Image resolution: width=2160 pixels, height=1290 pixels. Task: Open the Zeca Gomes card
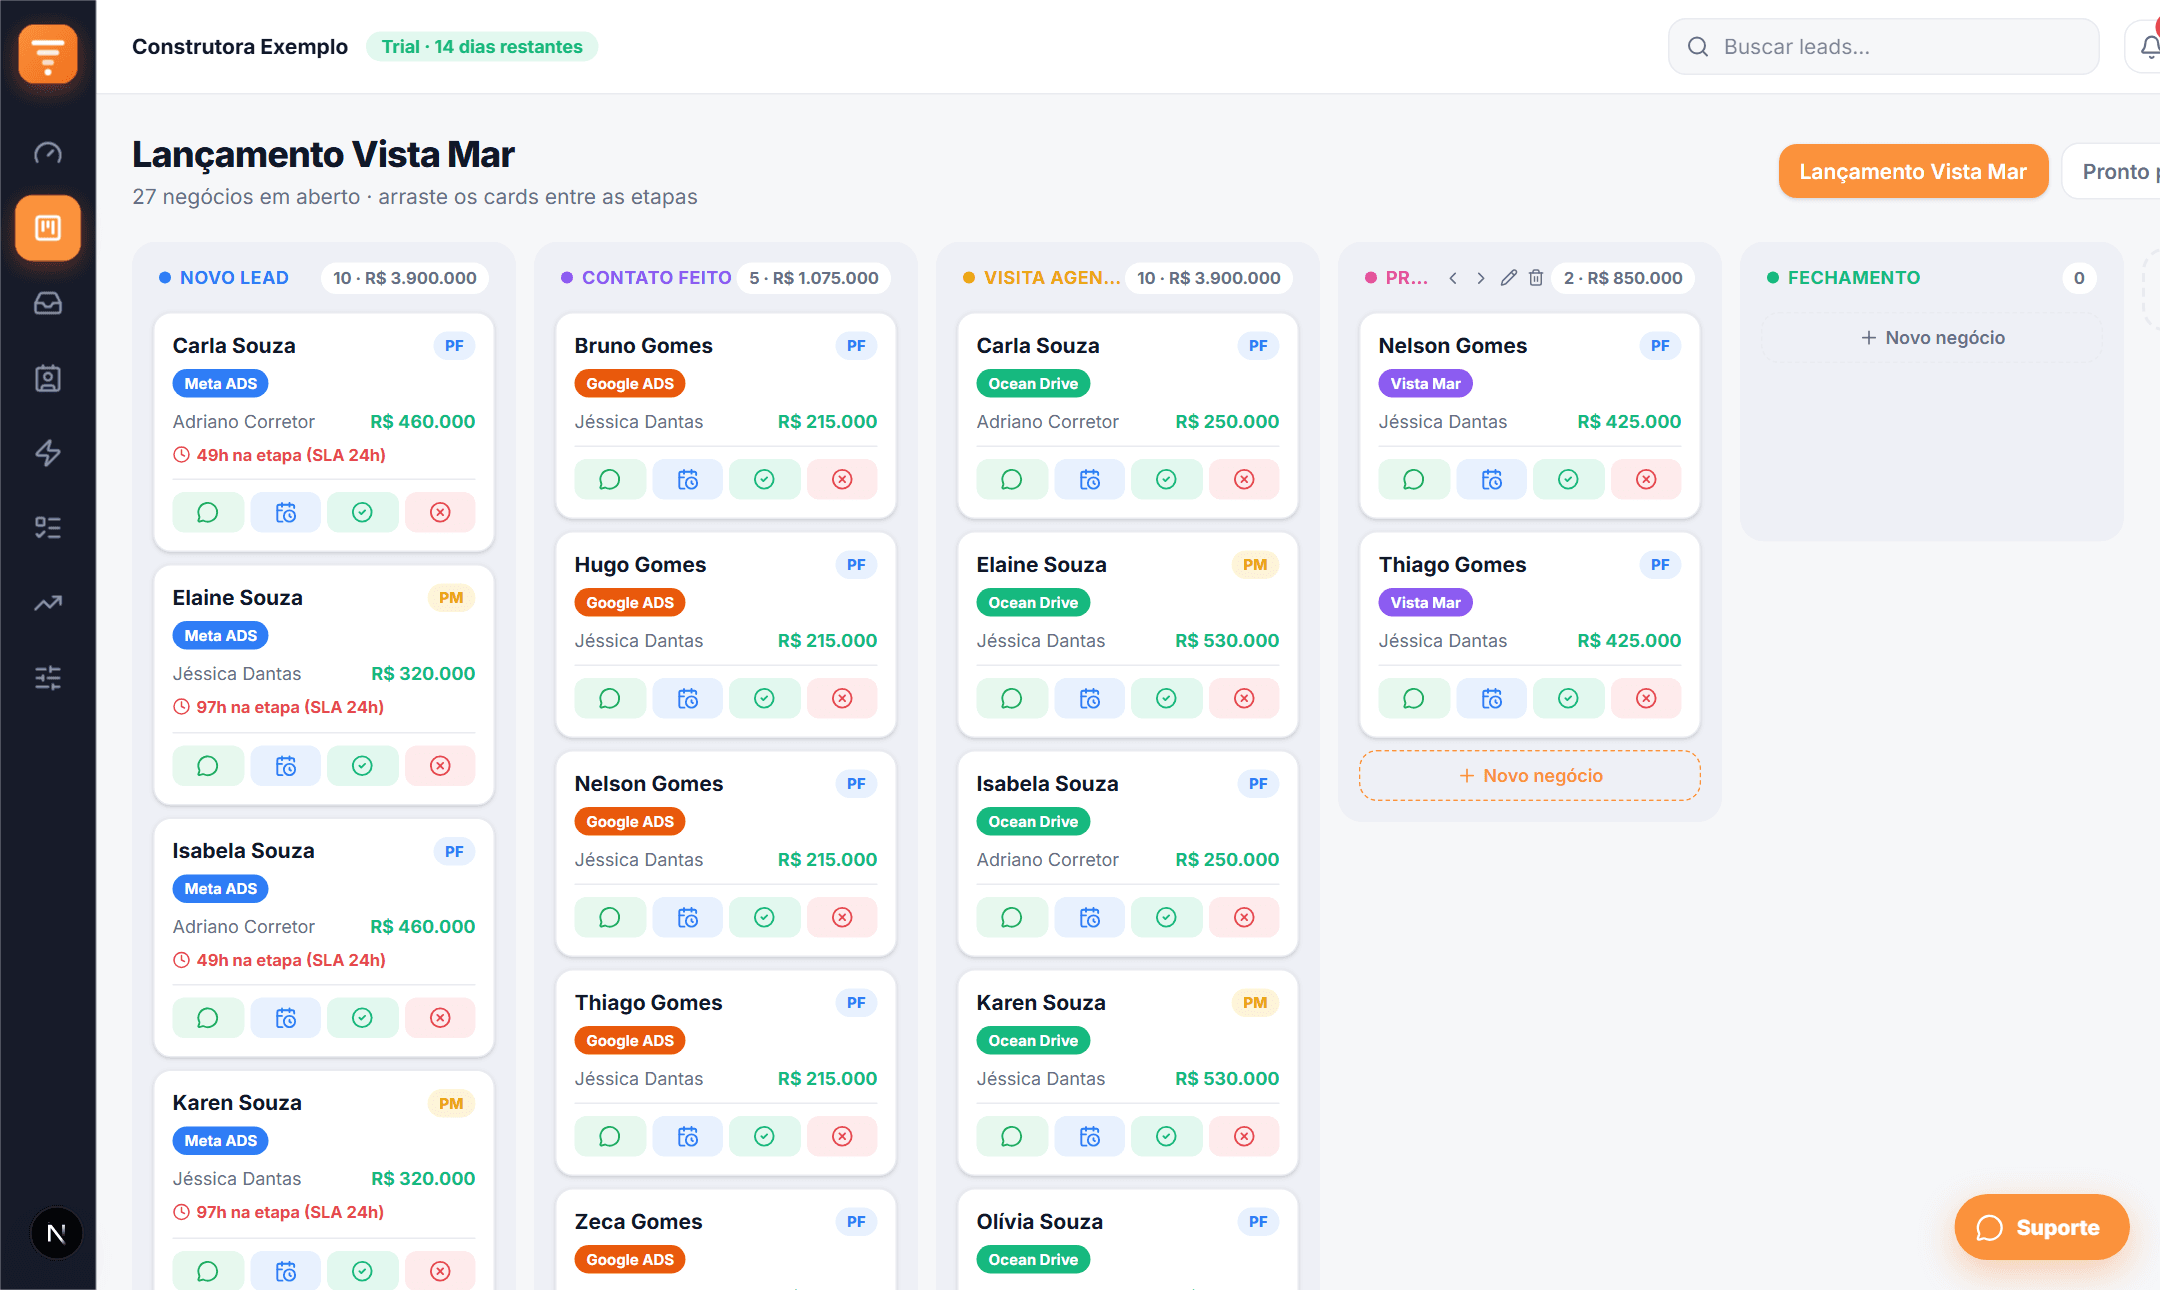point(726,1239)
